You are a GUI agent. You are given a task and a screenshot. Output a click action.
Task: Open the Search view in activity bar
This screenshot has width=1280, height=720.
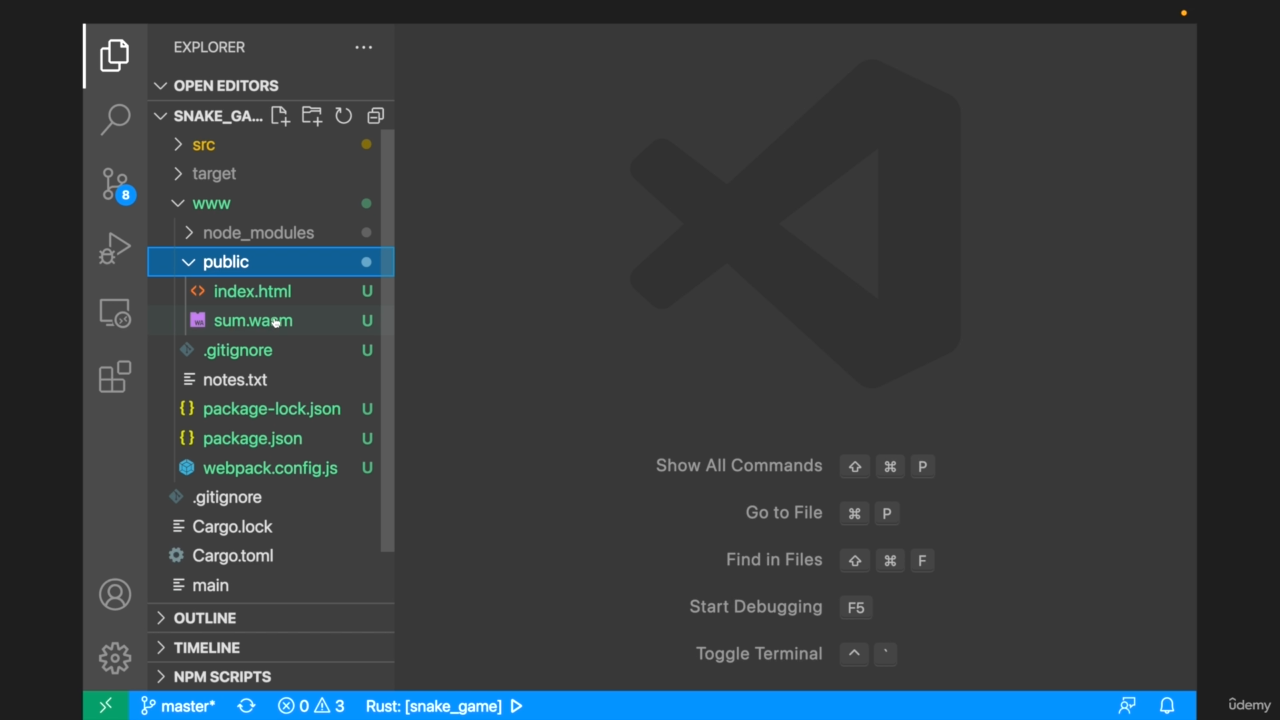[115, 119]
